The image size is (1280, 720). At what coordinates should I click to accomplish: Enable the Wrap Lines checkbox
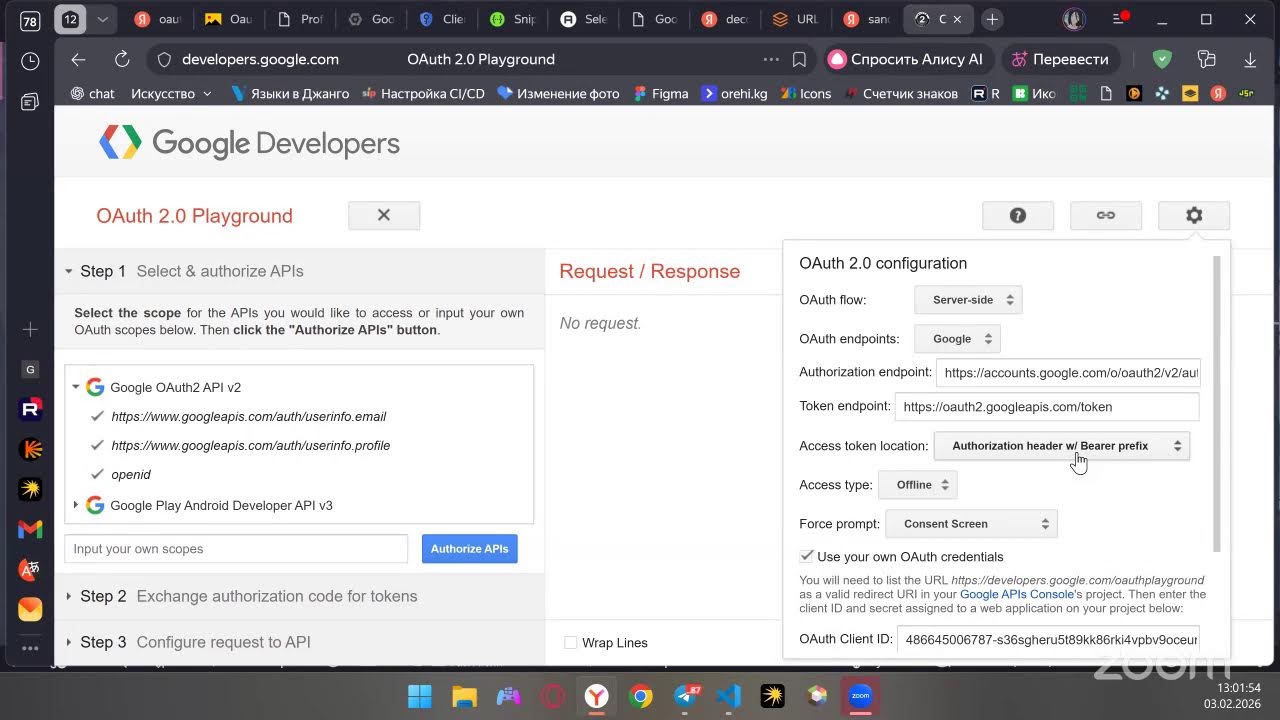coord(570,643)
